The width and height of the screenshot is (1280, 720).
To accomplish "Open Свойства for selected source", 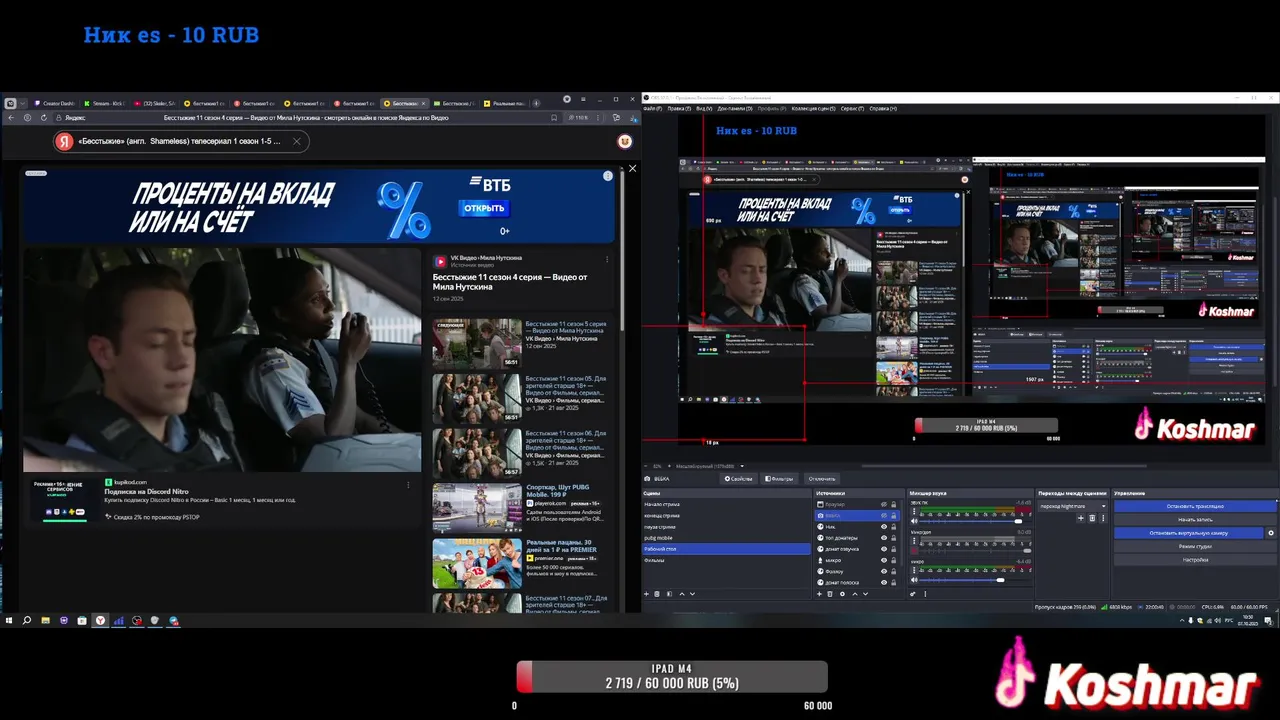I will pos(738,478).
